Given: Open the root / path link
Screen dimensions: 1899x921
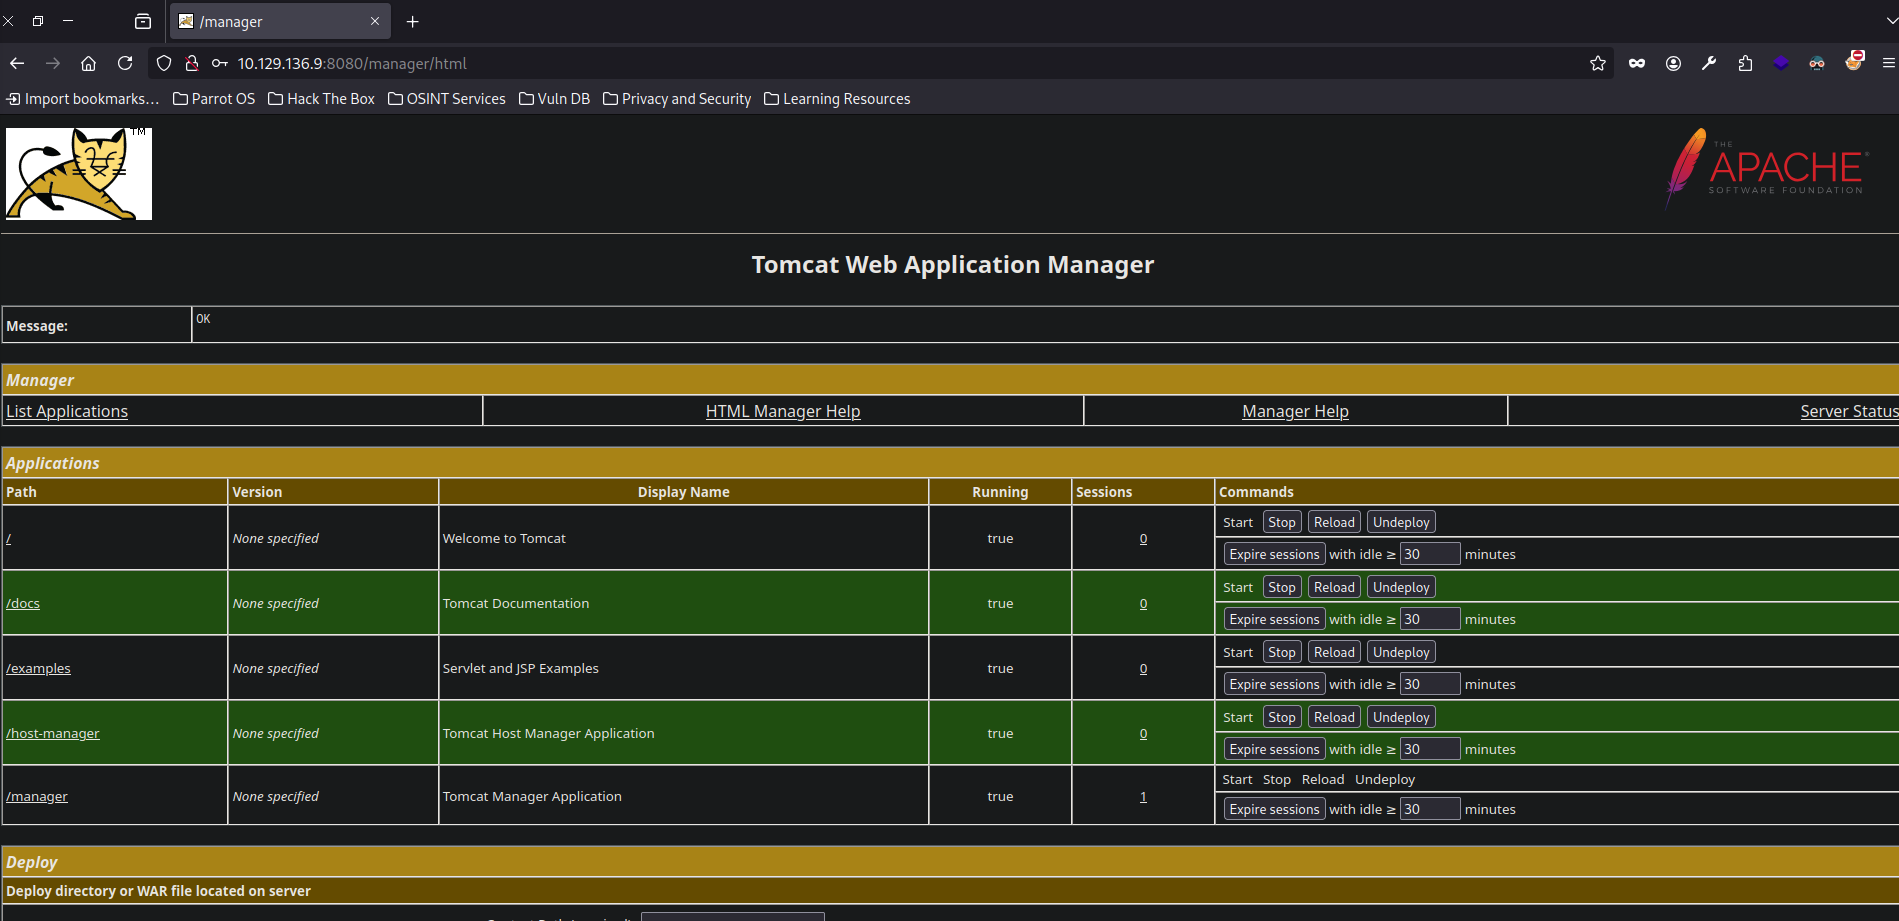Looking at the screenshot, I should pos(8,538).
